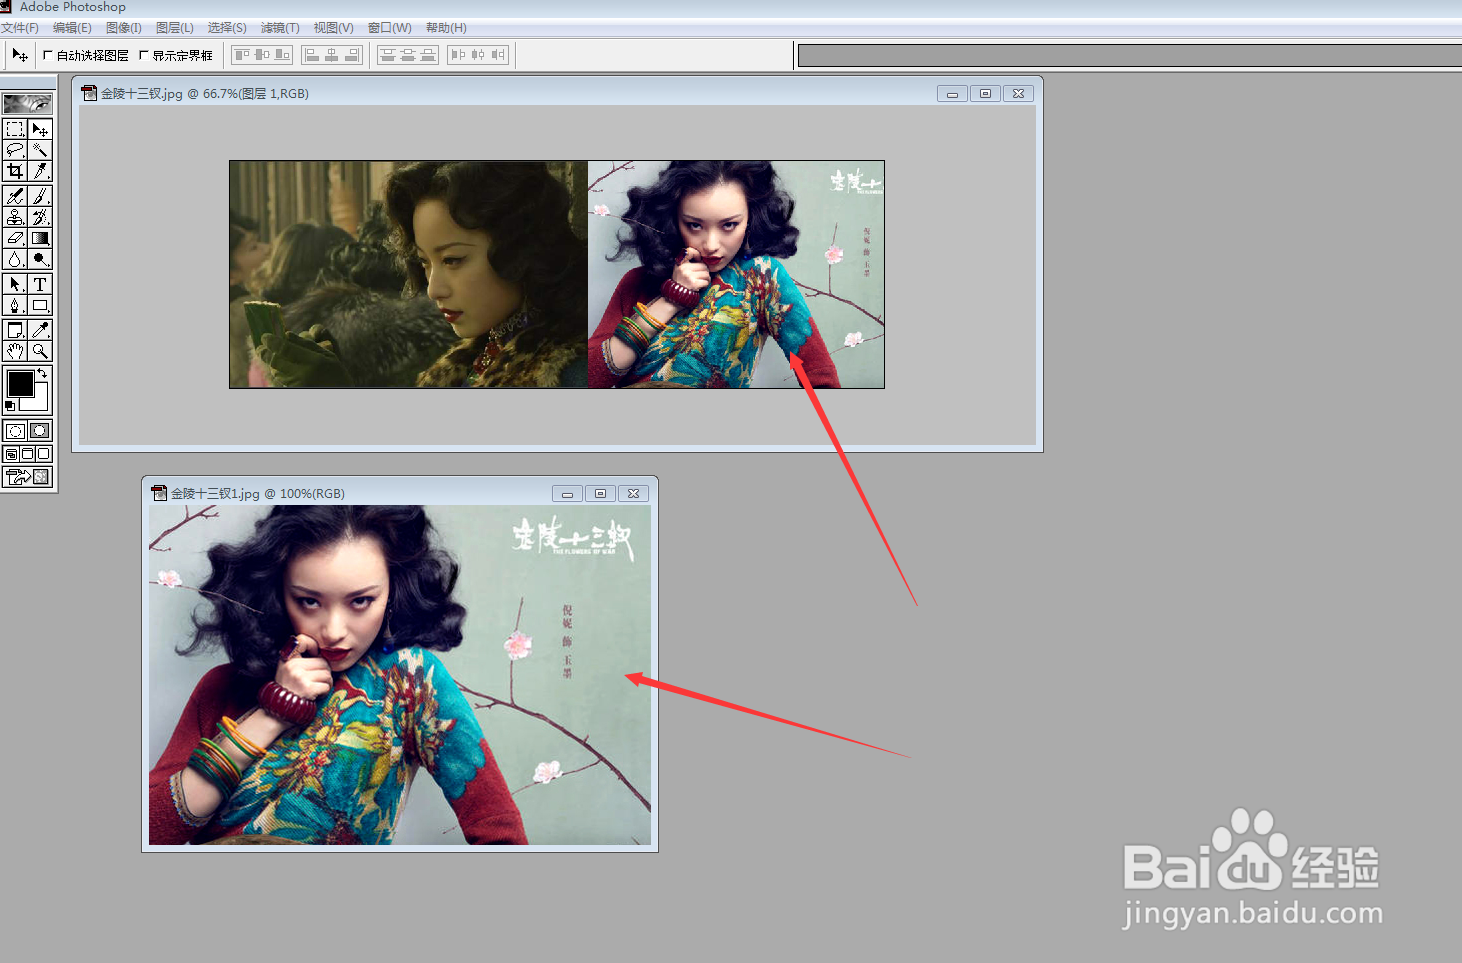
Task: Open the 图像(I) menu
Action: pyautogui.click(x=124, y=28)
